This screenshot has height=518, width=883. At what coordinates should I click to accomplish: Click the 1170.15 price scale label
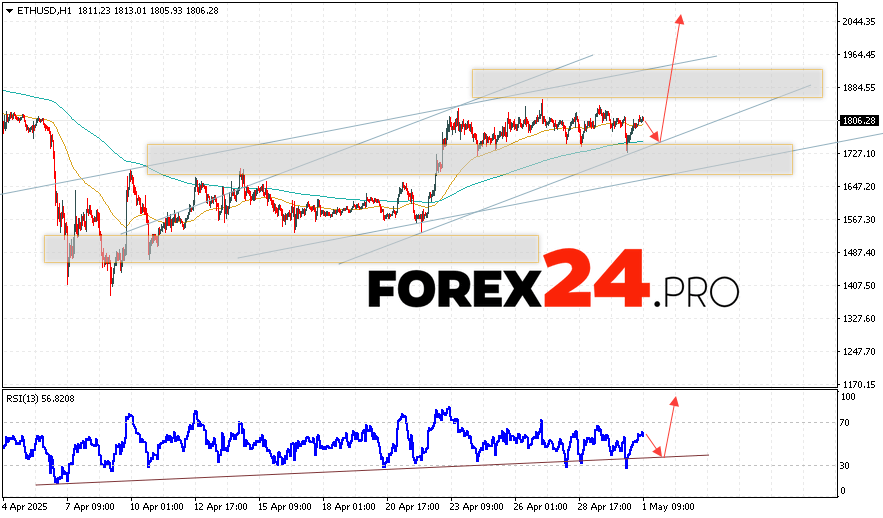click(x=859, y=384)
